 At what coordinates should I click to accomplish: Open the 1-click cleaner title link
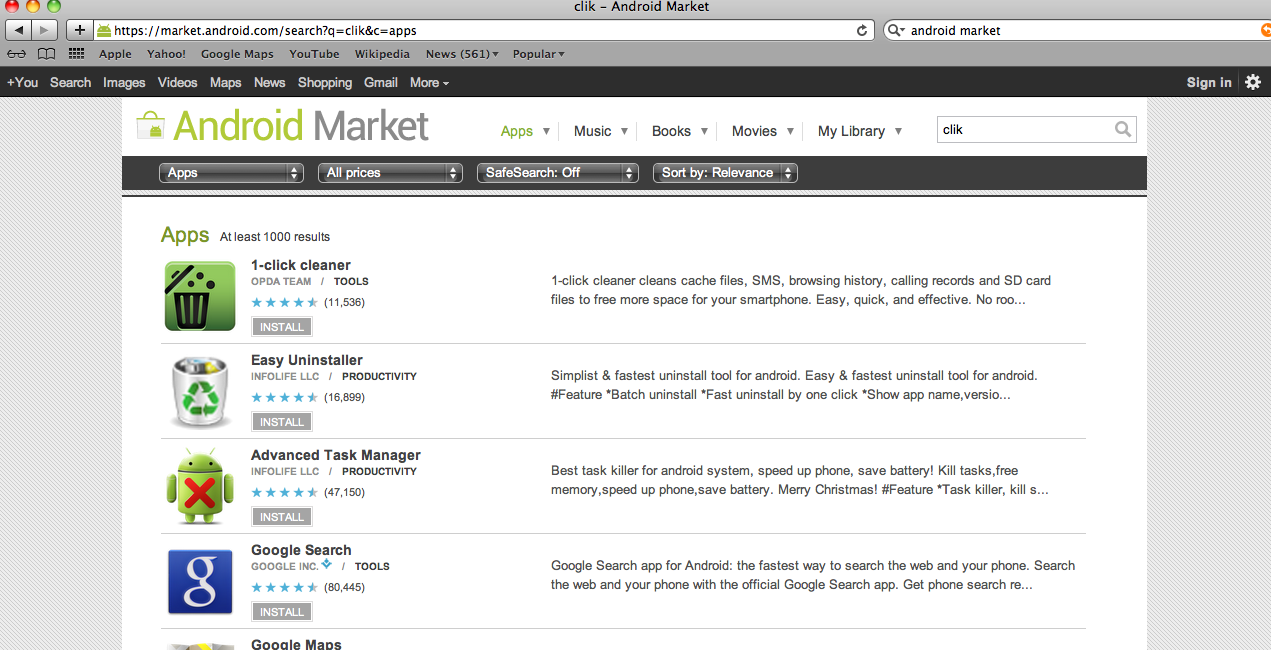(x=301, y=265)
